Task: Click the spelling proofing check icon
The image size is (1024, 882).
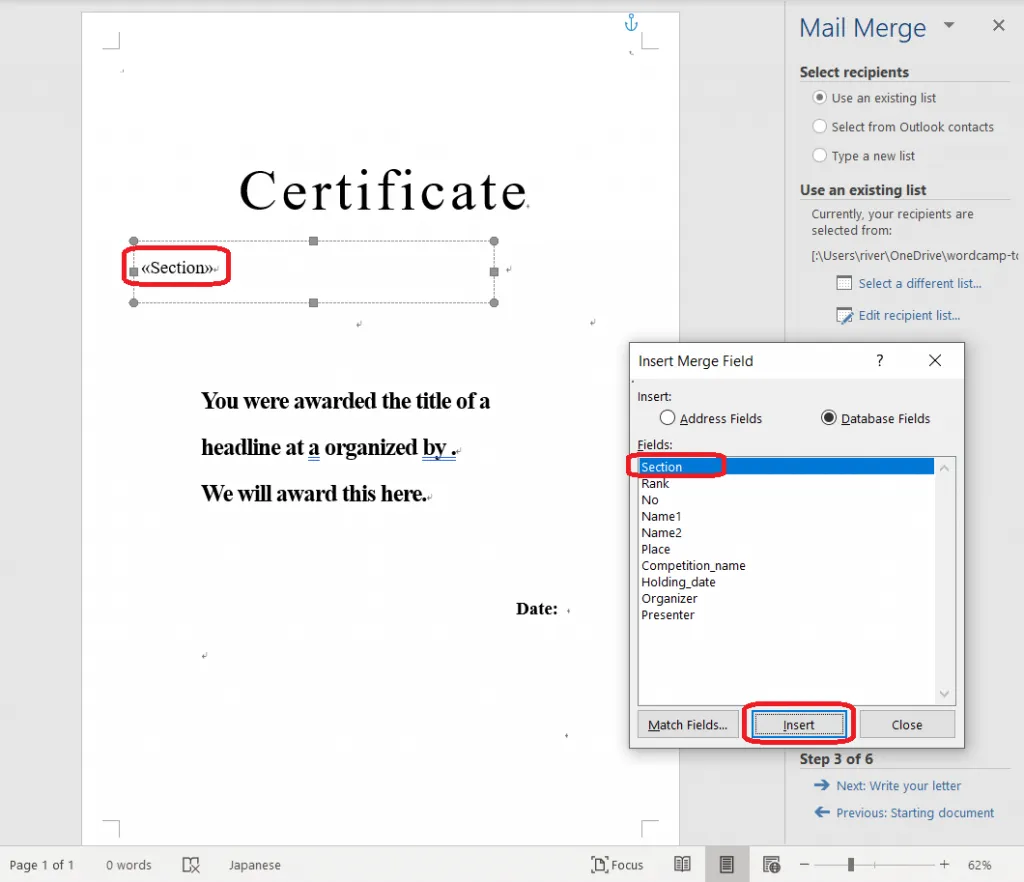Action: (x=192, y=865)
